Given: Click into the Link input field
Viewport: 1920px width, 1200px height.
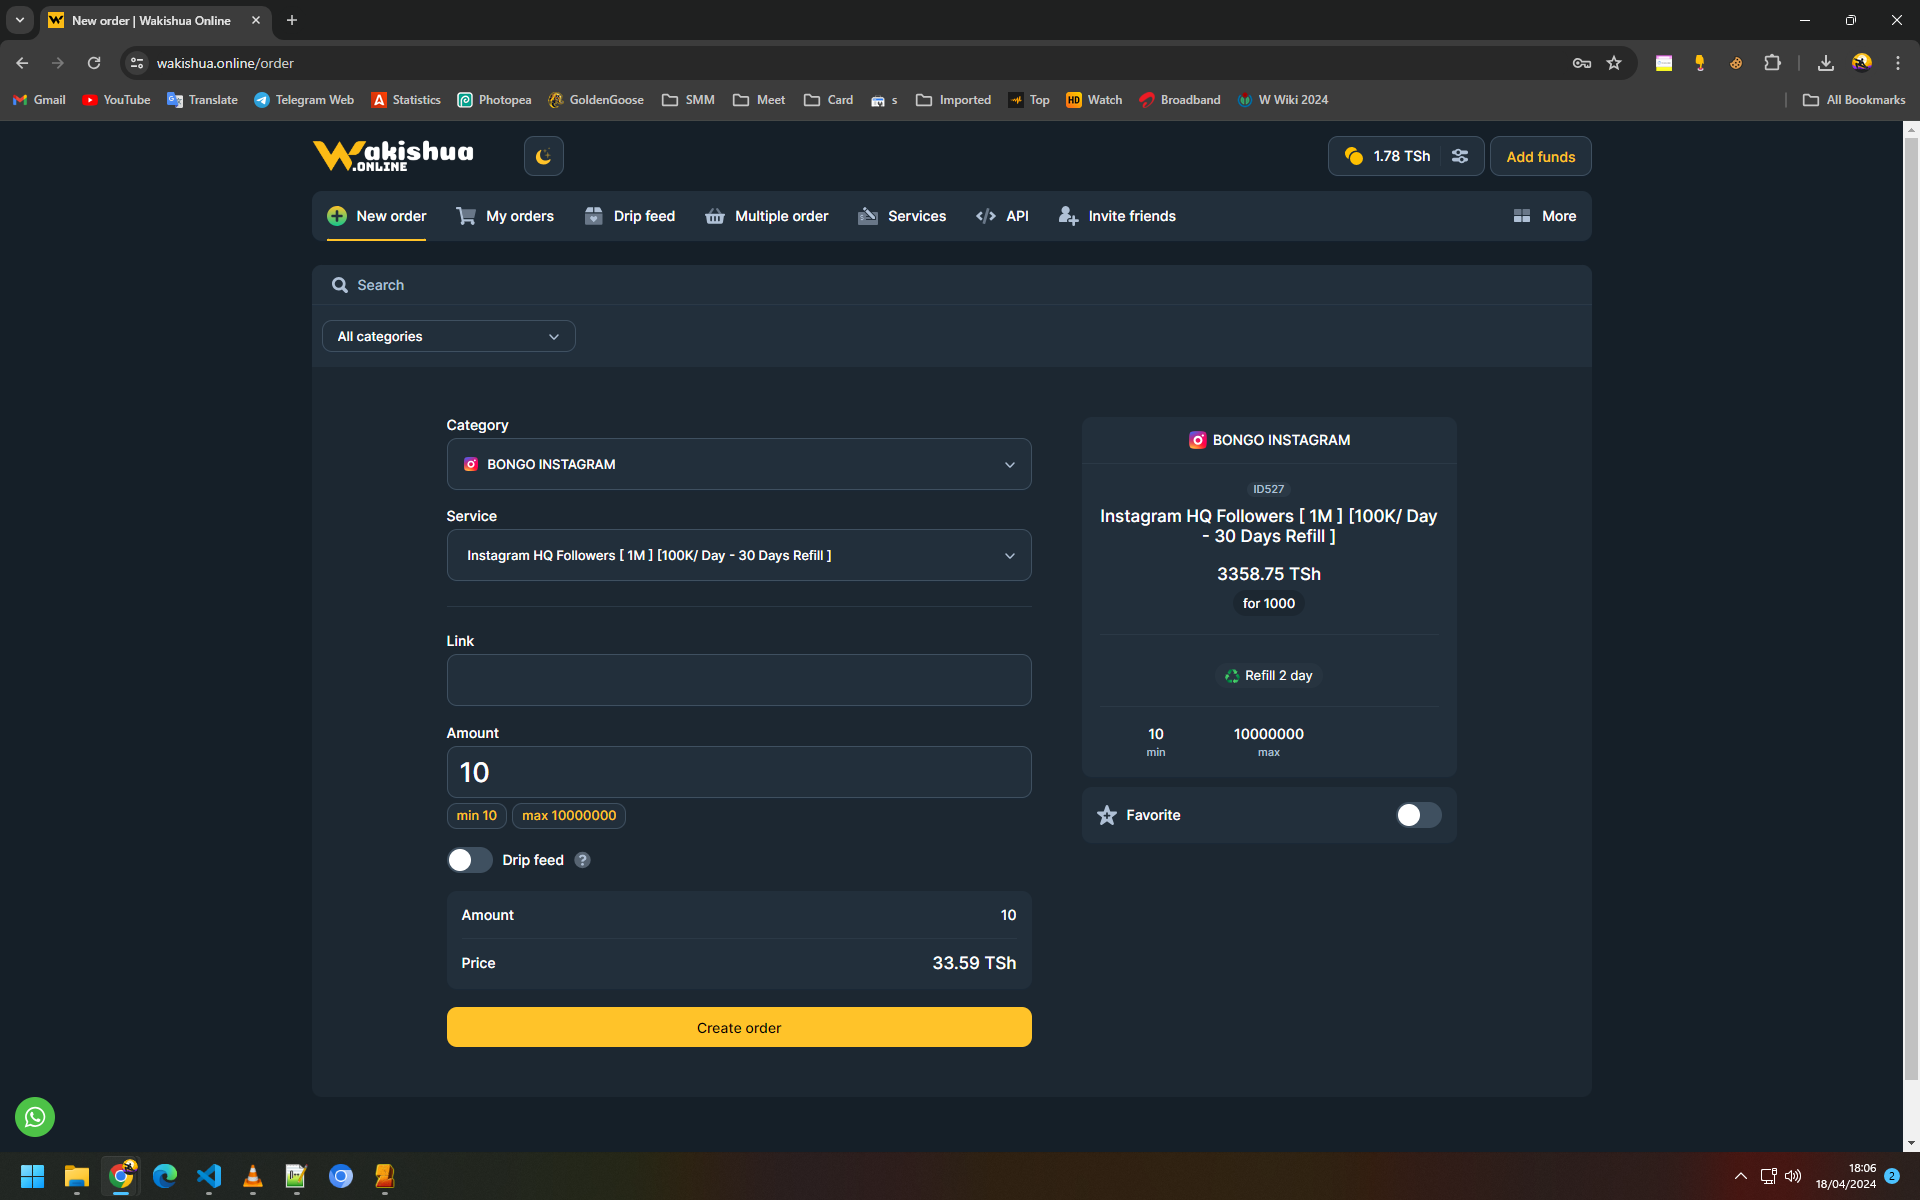Looking at the screenshot, I should click(x=738, y=680).
